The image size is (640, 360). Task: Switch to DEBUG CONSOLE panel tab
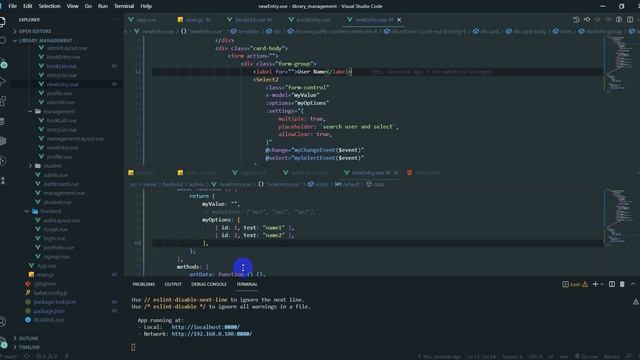(209, 284)
